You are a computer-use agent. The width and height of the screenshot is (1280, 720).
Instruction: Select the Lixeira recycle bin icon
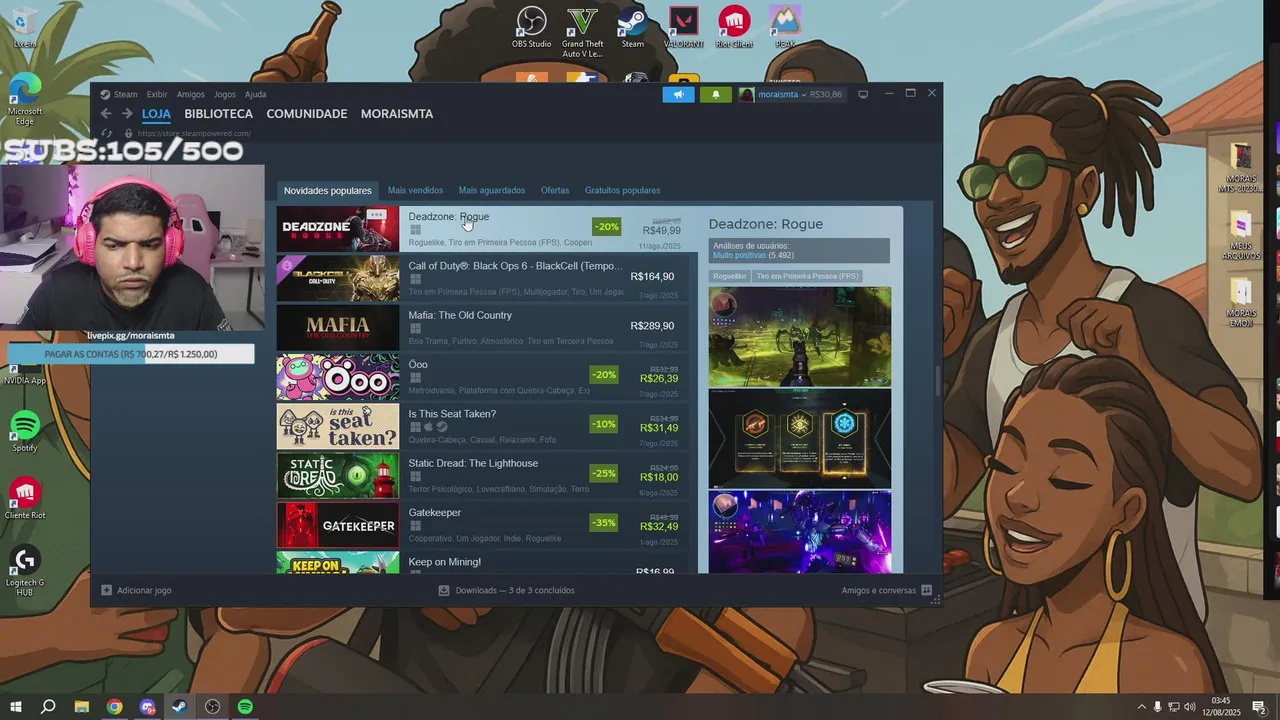[x=25, y=27]
